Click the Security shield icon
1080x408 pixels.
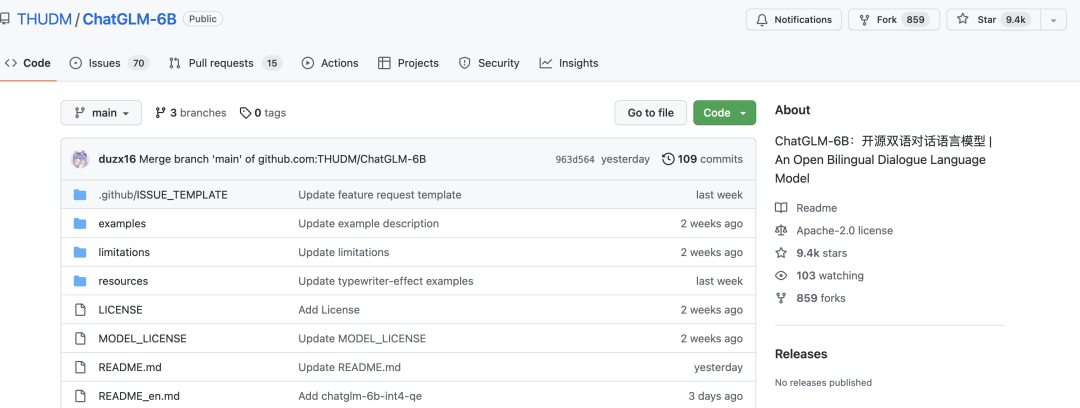click(x=464, y=63)
